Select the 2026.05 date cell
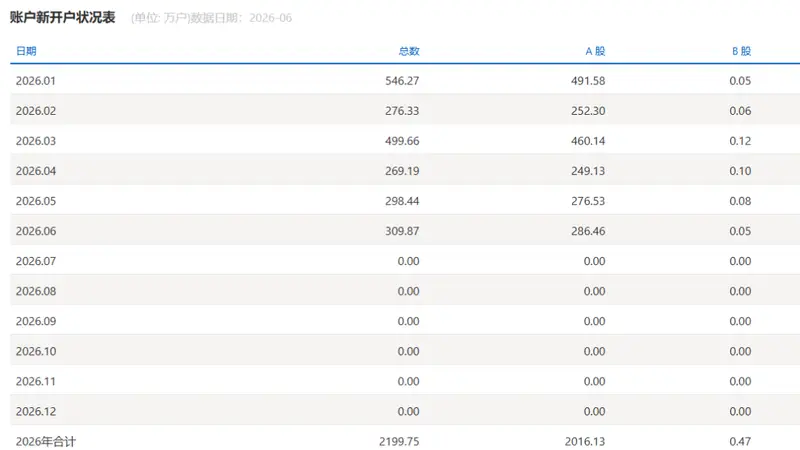This screenshot has height=450, width=800. pyautogui.click(x=36, y=201)
